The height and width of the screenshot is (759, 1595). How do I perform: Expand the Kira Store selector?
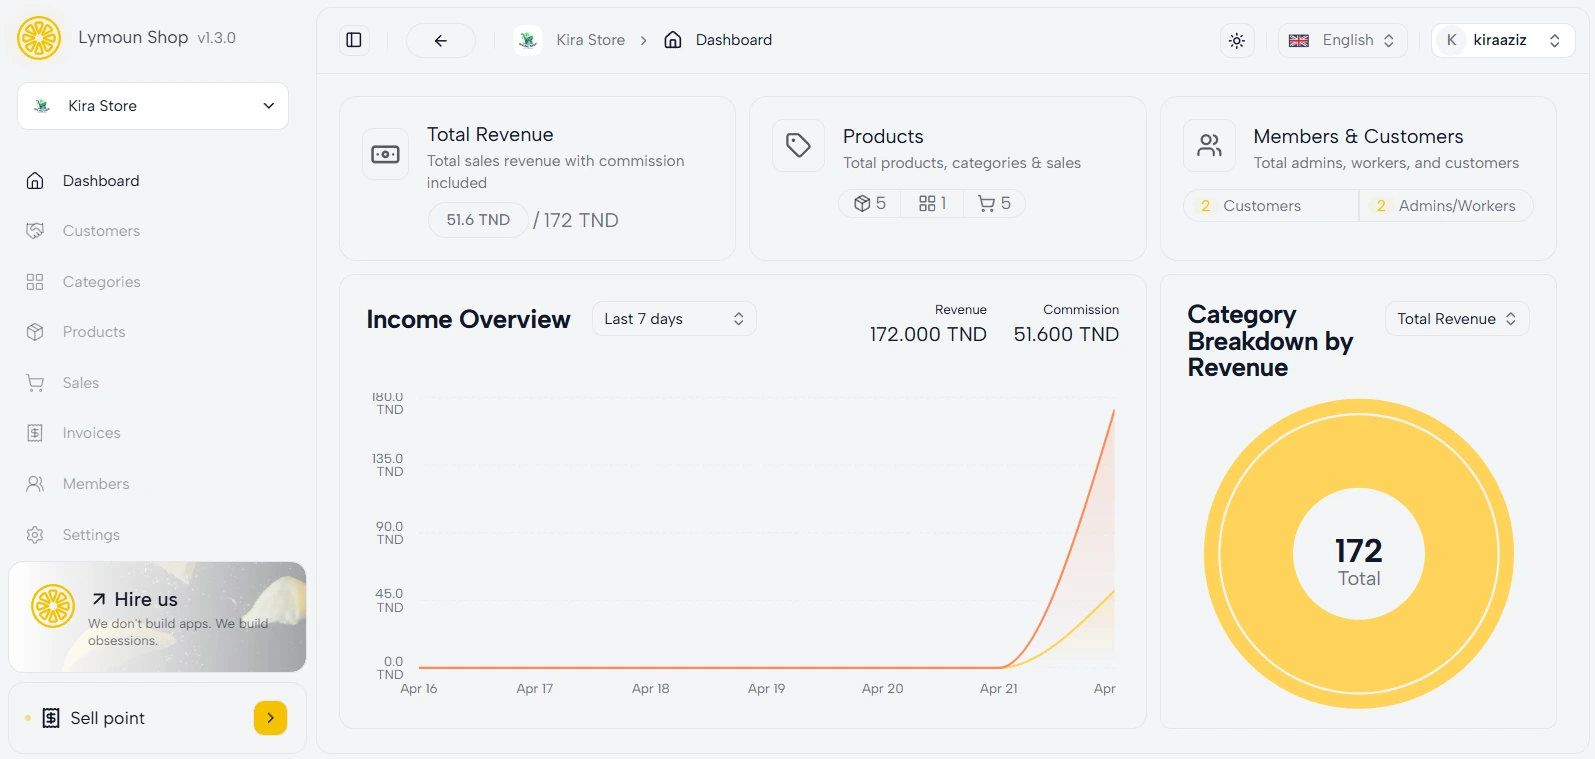(153, 106)
